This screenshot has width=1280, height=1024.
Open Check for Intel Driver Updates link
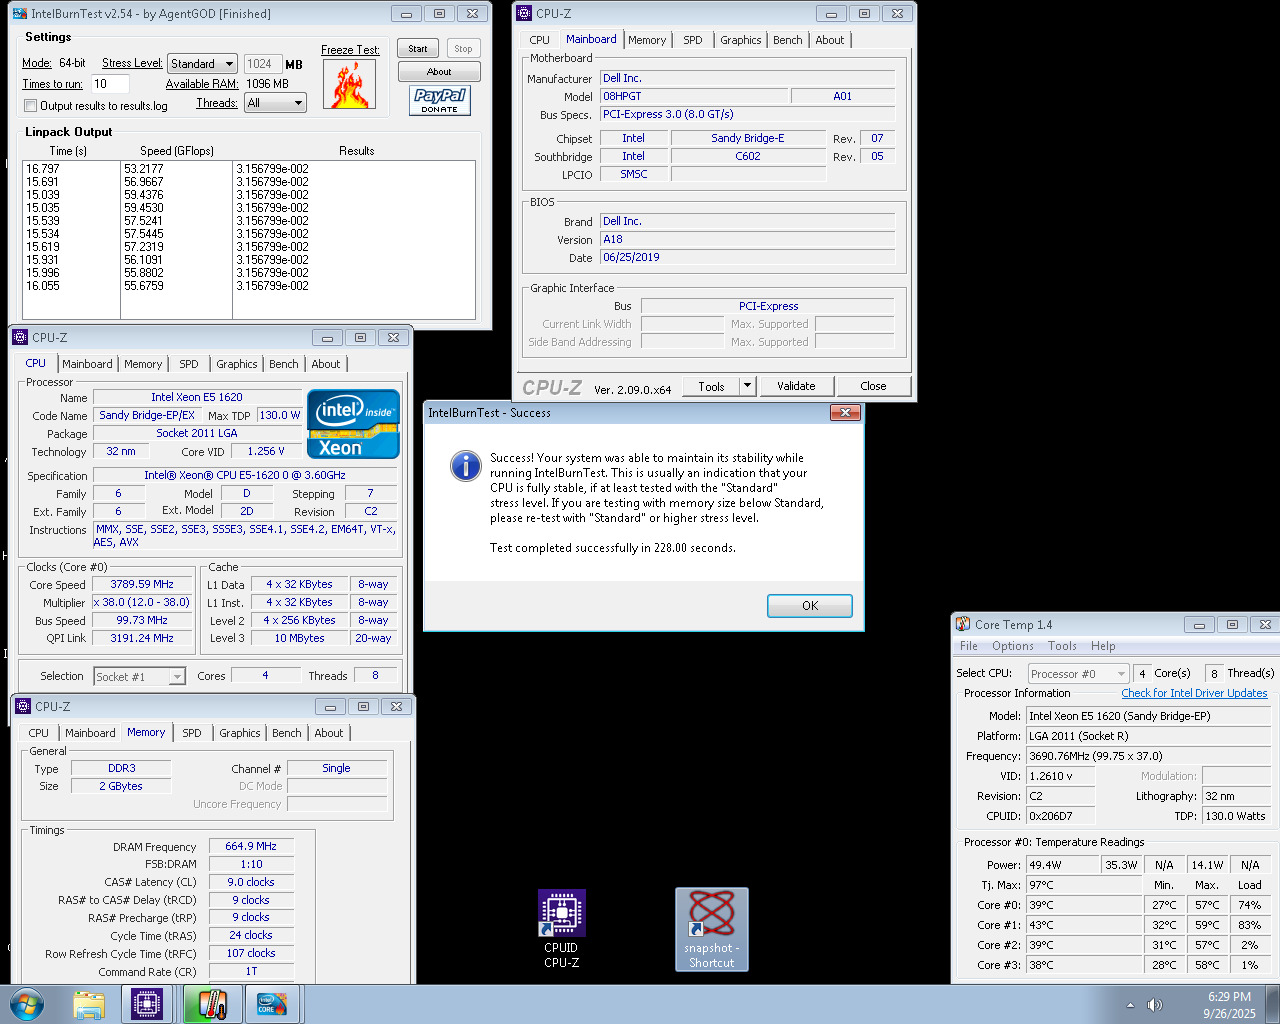(1194, 693)
